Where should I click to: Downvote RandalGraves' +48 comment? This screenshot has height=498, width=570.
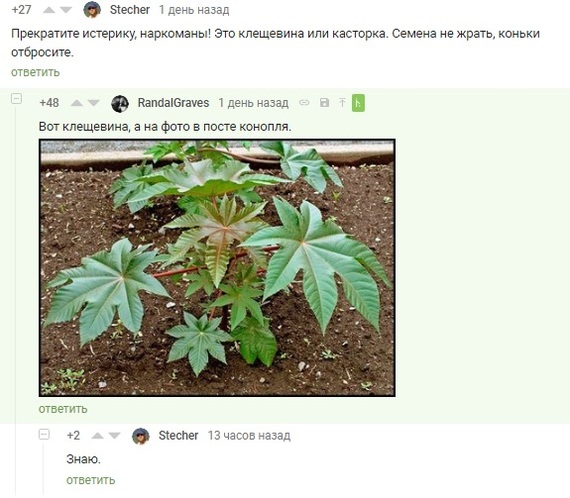click(93, 103)
